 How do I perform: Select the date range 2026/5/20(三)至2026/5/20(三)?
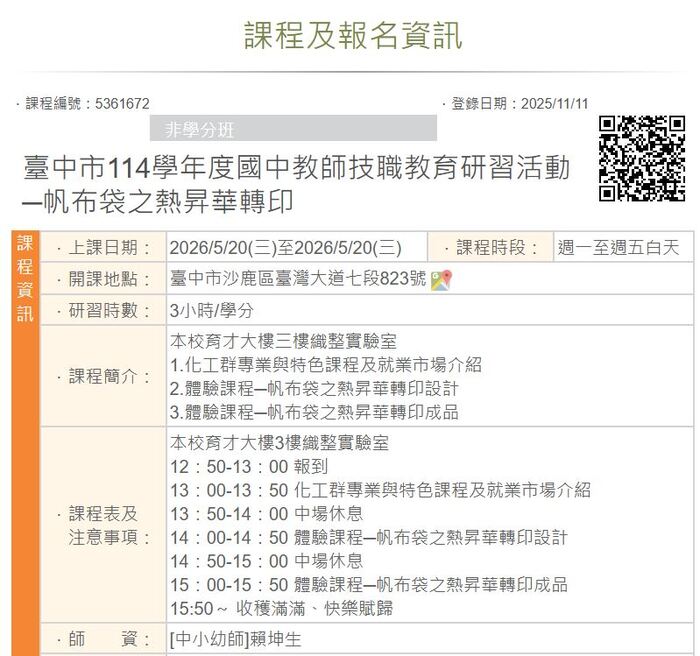285,248
